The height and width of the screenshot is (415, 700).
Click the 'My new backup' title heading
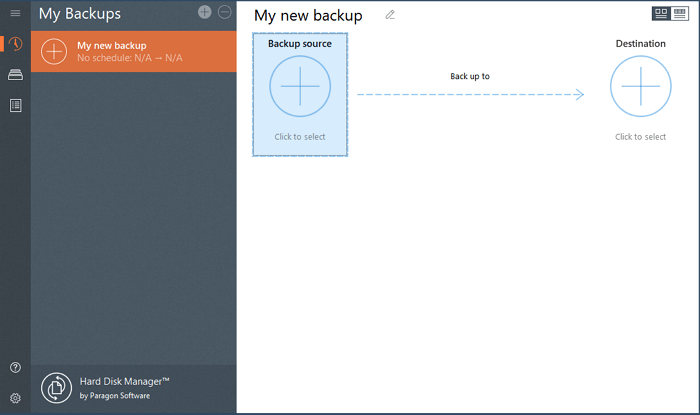308,16
